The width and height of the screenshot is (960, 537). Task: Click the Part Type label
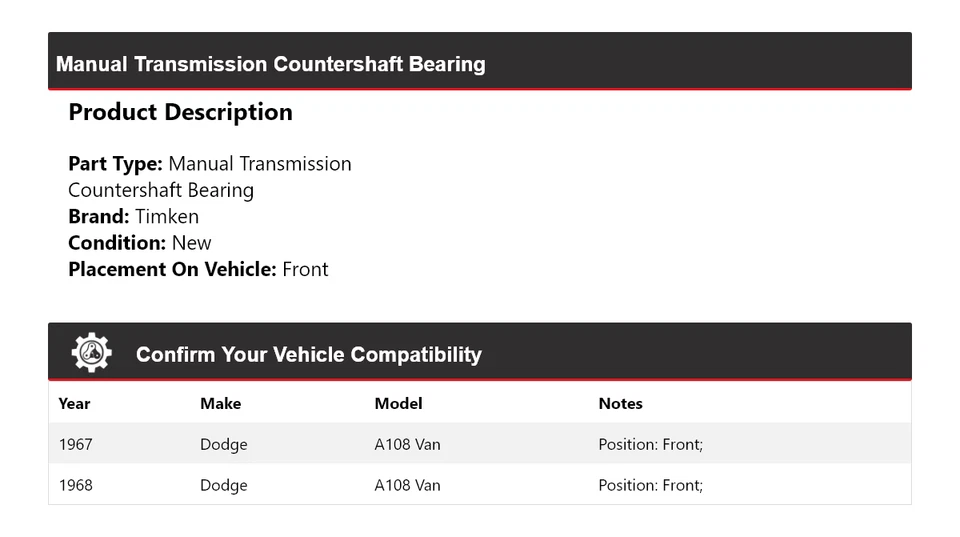[115, 164]
